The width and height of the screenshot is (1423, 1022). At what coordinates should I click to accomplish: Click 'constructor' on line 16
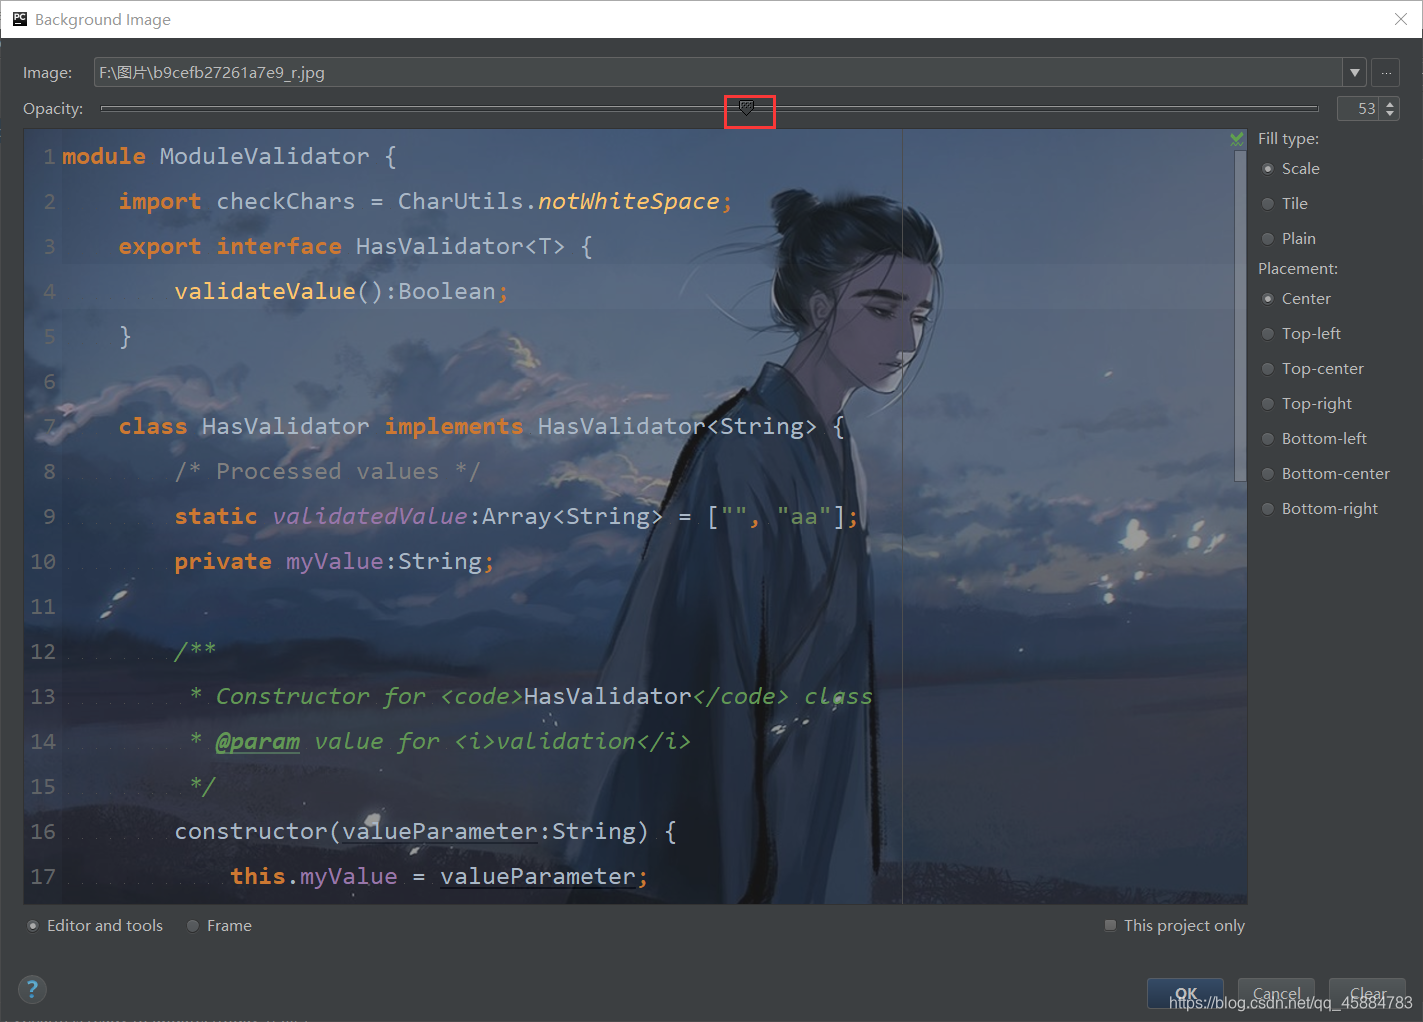point(251,832)
